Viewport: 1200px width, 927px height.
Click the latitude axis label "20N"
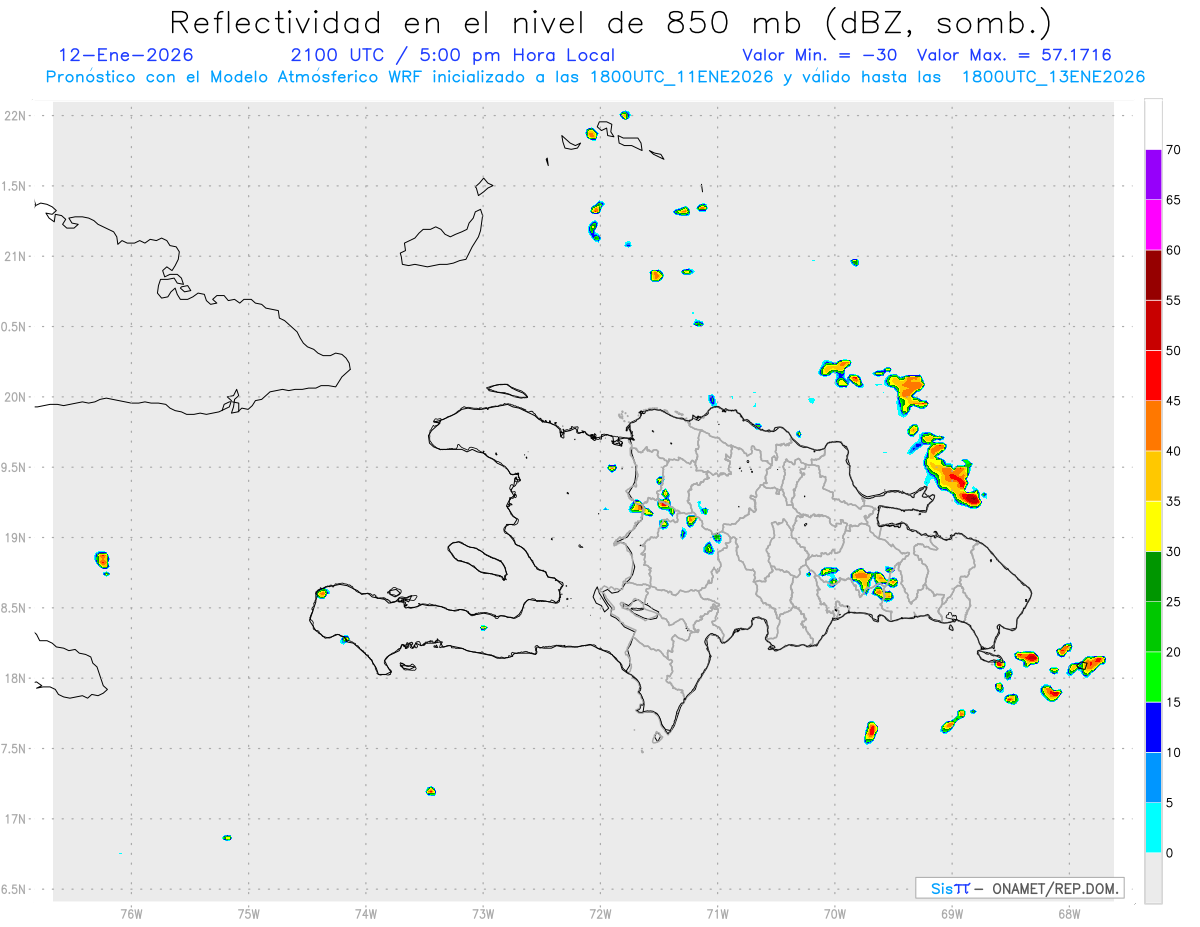[x=16, y=397]
